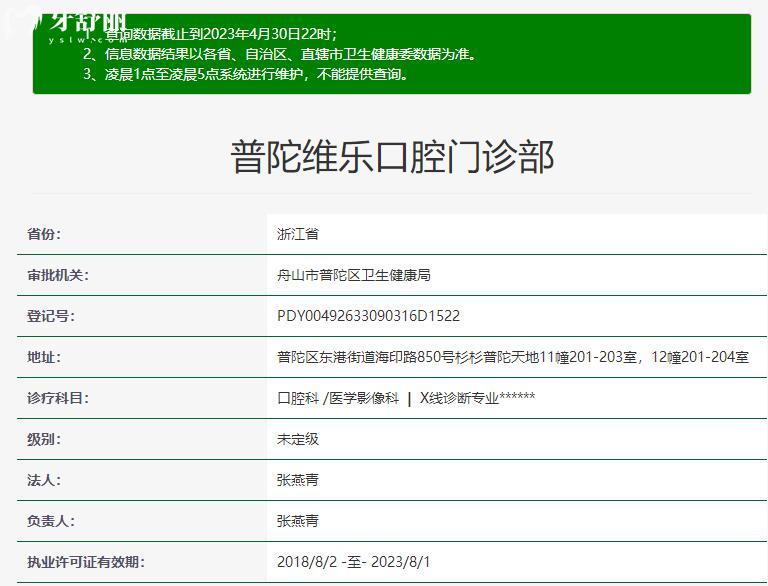Click the 负责人 label

[51, 521]
